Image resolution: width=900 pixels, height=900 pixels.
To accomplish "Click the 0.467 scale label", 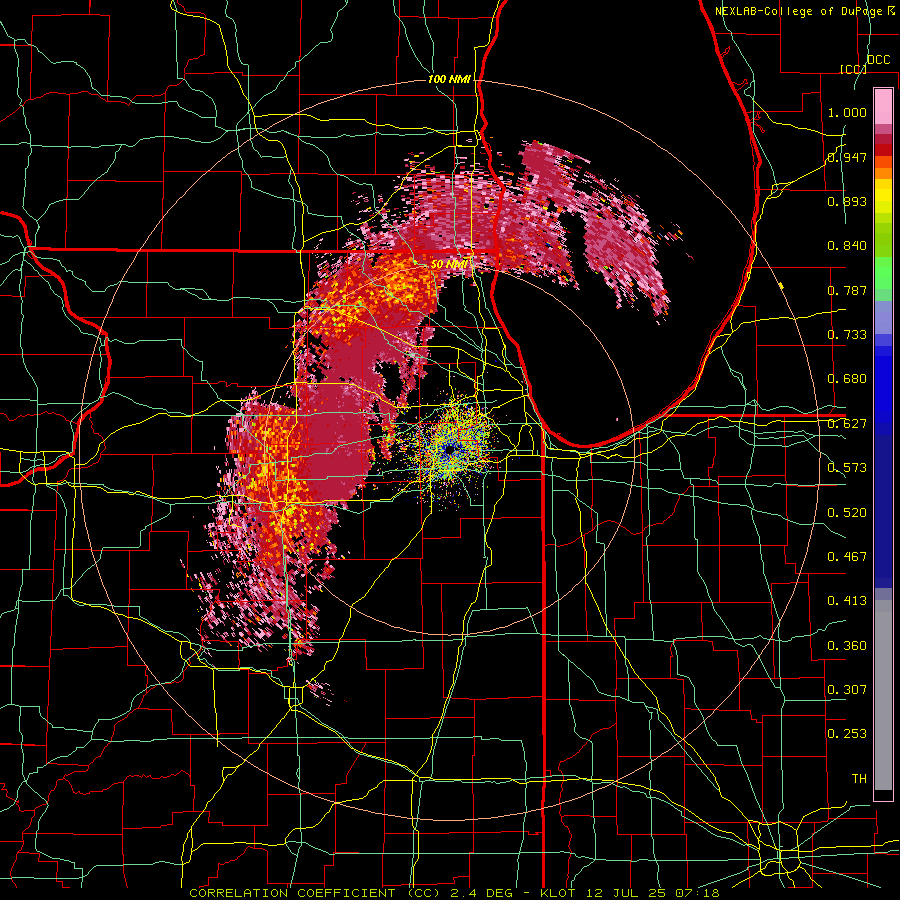I will (x=847, y=557).
